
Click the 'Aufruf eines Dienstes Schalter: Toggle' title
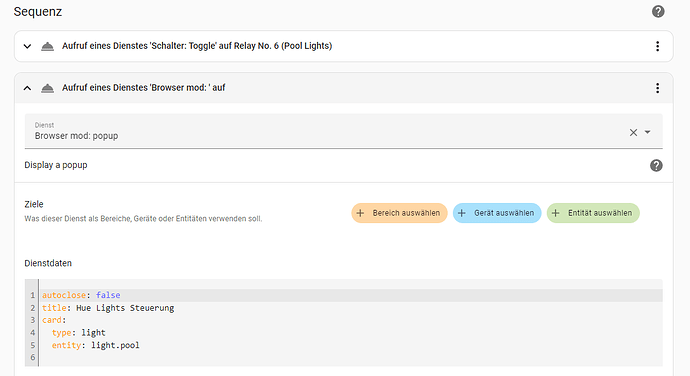pyautogui.click(x=197, y=46)
